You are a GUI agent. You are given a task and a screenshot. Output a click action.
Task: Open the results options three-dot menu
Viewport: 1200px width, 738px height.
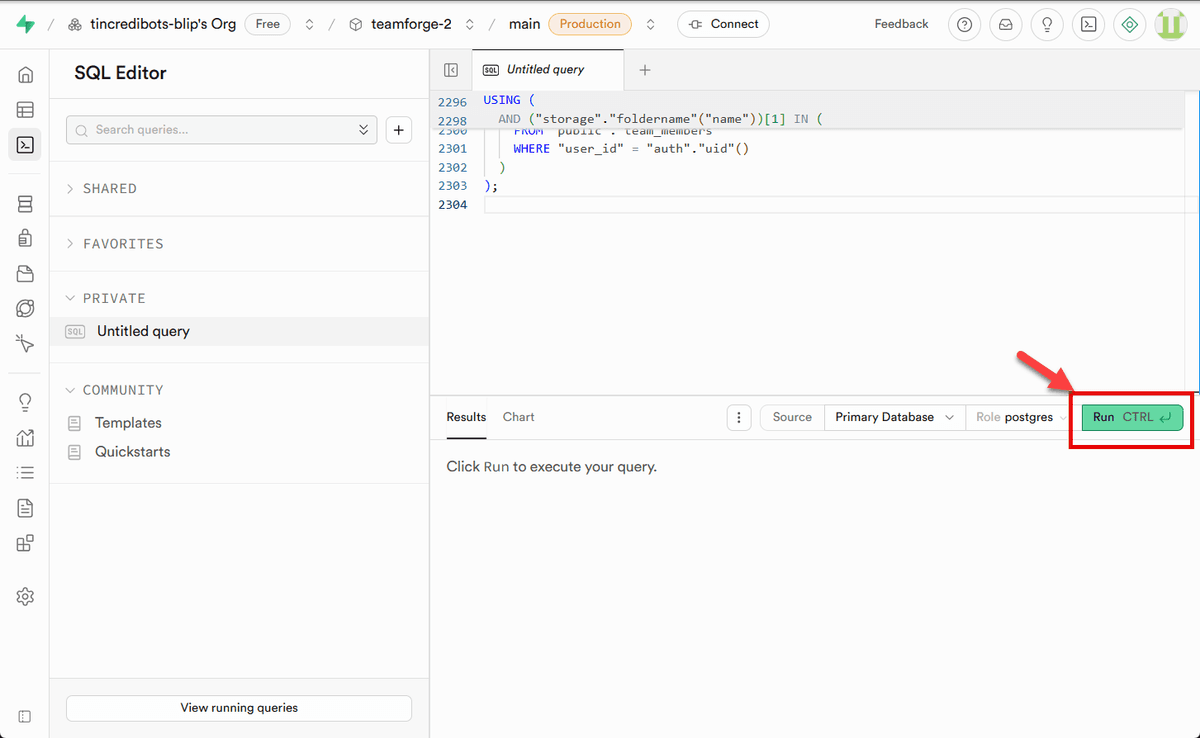pos(739,417)
